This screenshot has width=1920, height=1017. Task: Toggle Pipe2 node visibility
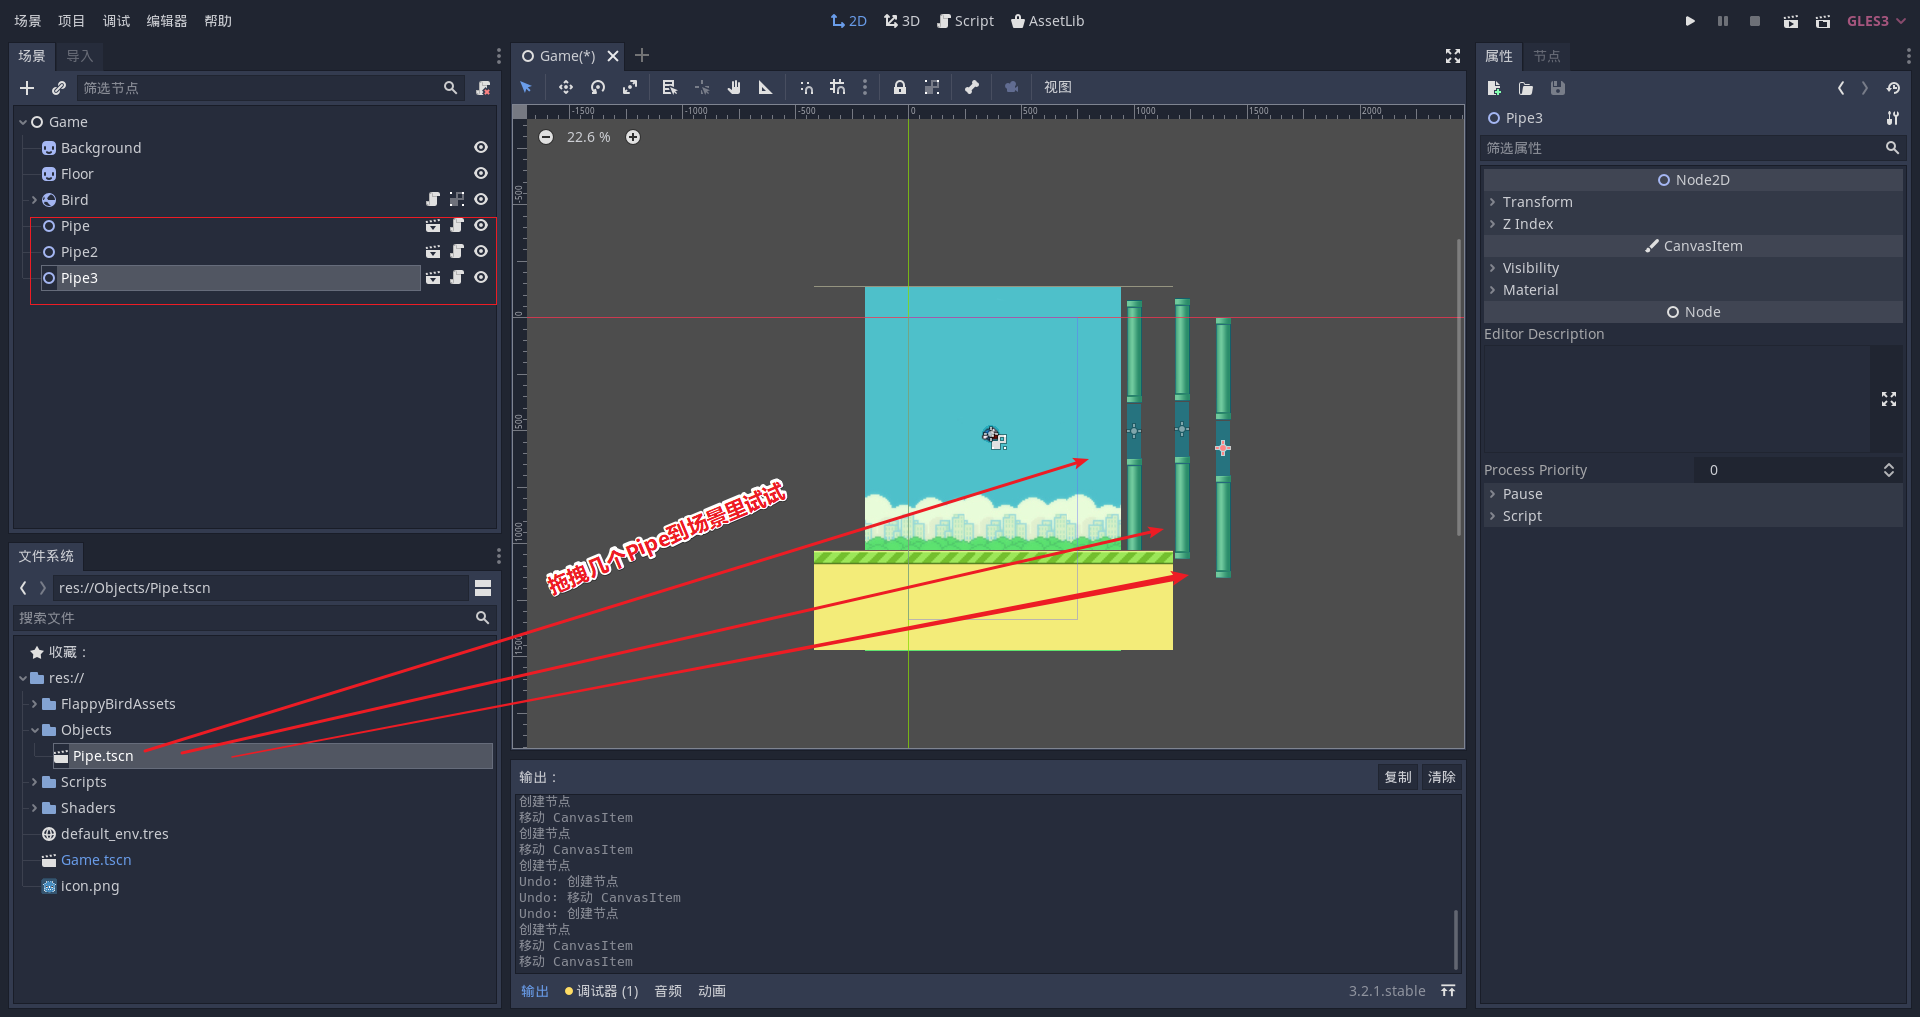481,251
